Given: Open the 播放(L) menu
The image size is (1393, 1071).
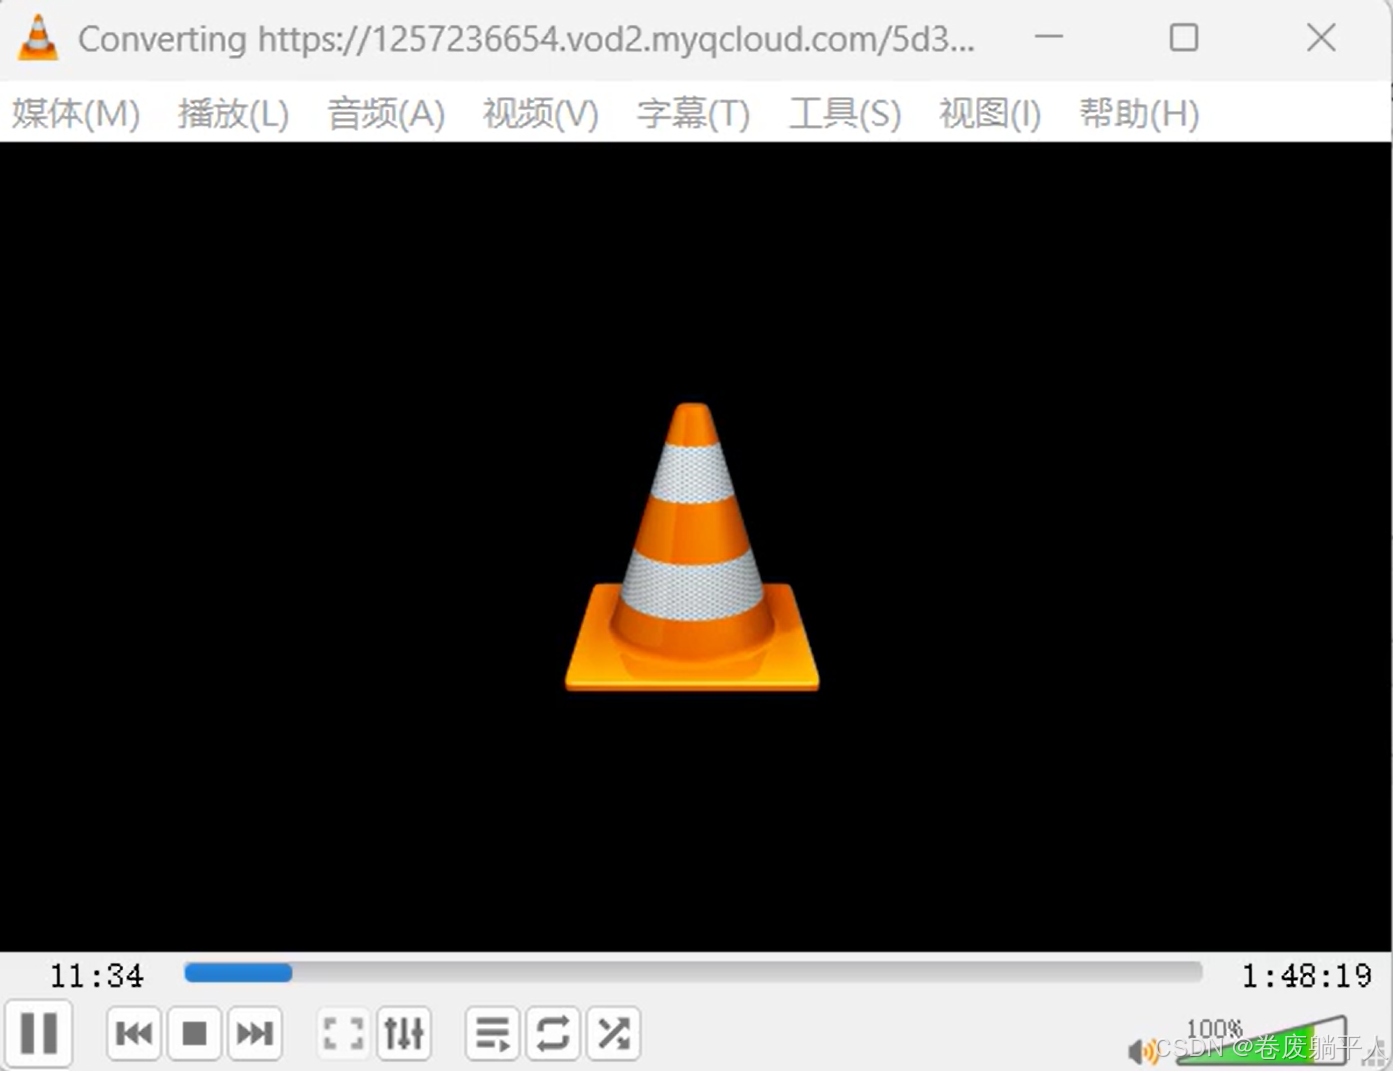Looking at the screenshot, I should [x=233, y=113].
